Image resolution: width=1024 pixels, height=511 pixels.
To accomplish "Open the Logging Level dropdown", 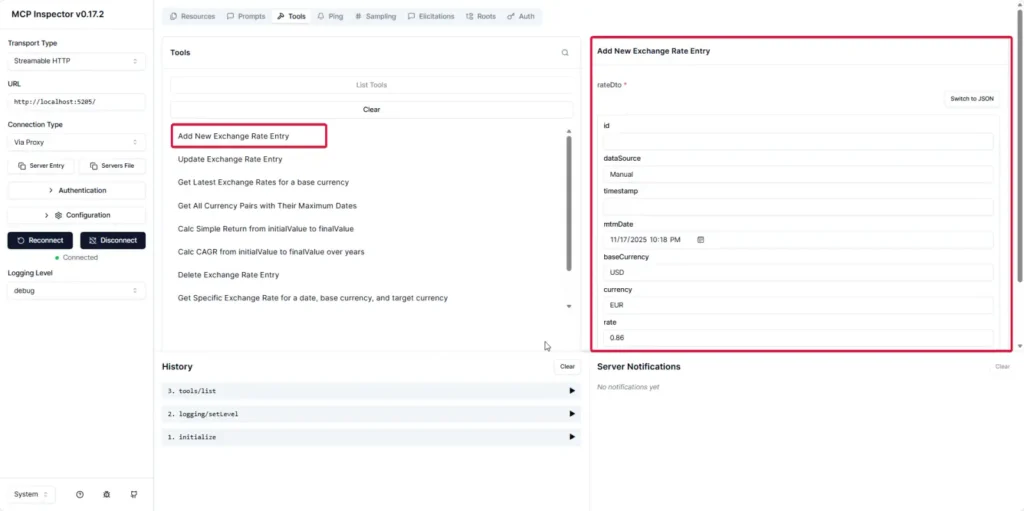I will point(76,291).
